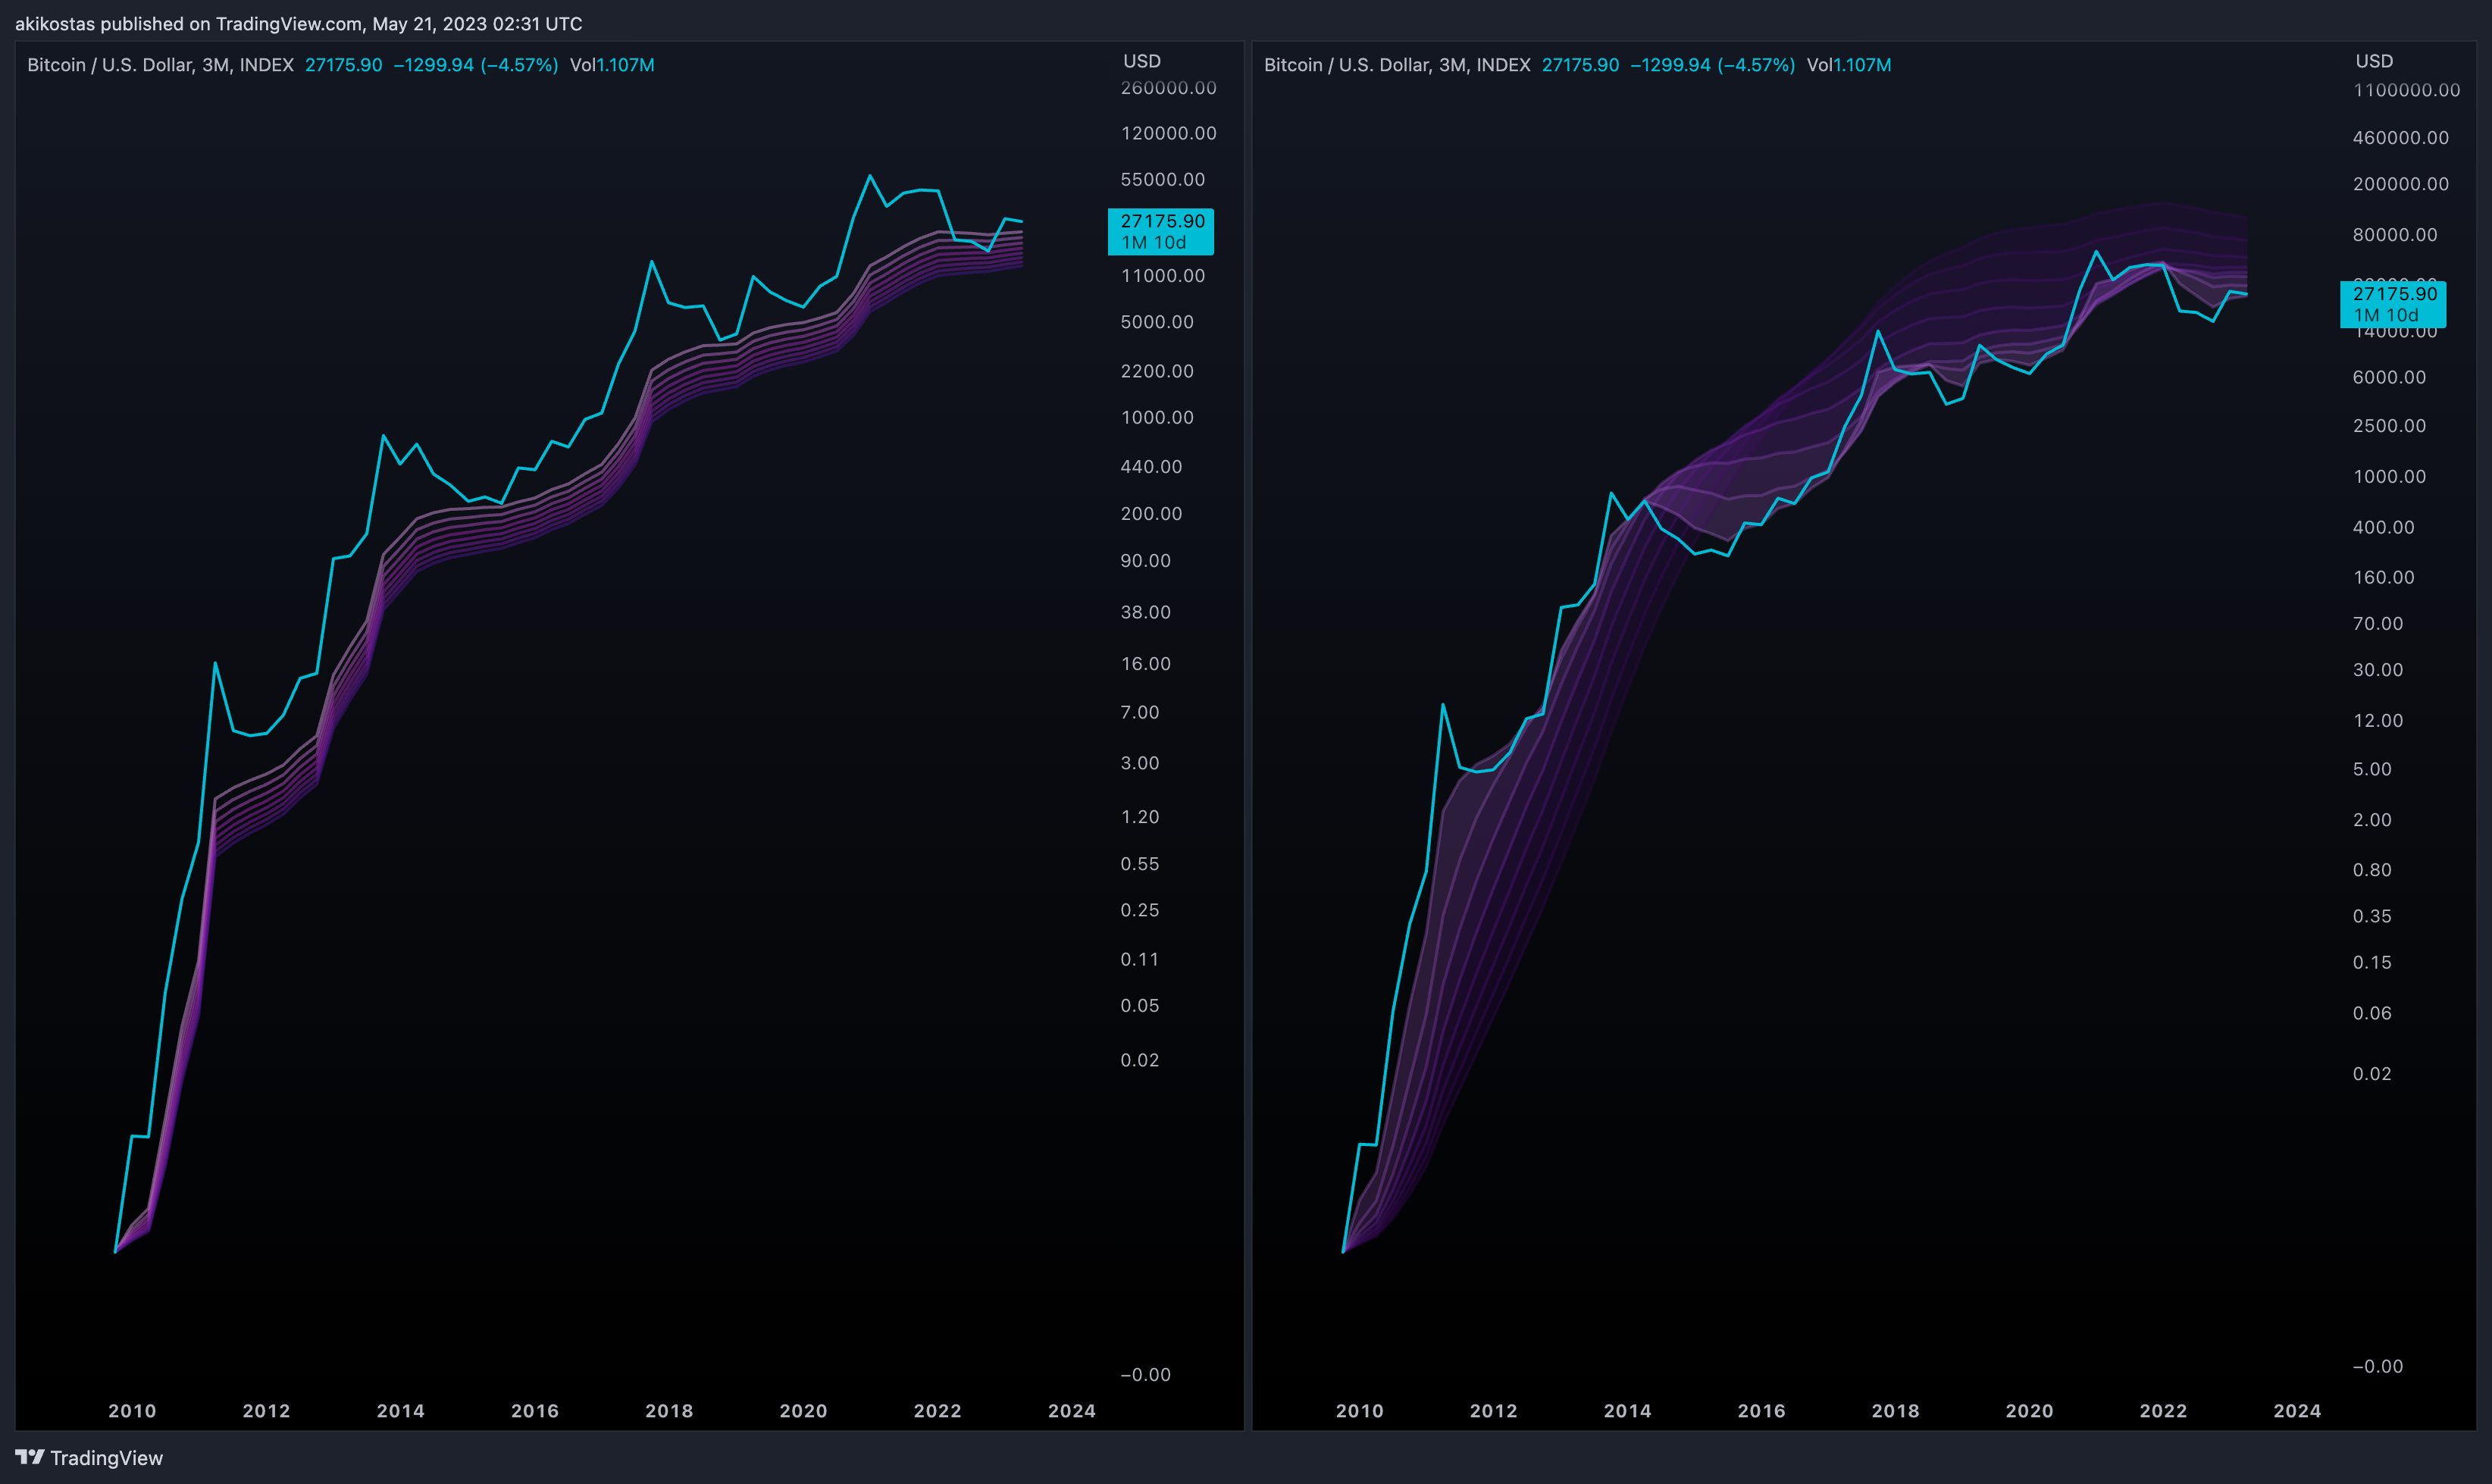The image size is (2492, 1484).
Task: Click the USD currency label on right chart
Action: click(2375, 61)
